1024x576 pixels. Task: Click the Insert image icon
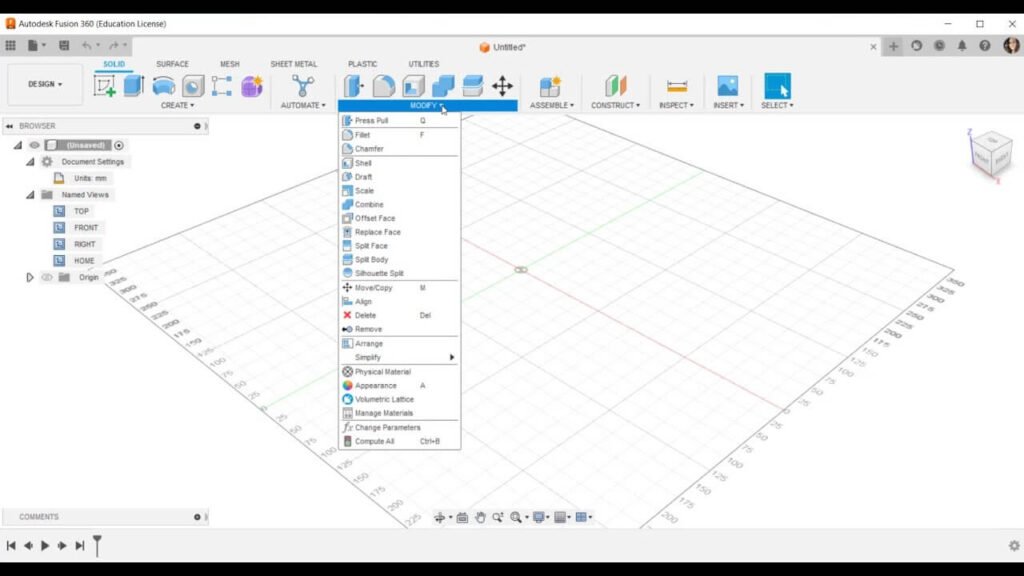(728, 86)
